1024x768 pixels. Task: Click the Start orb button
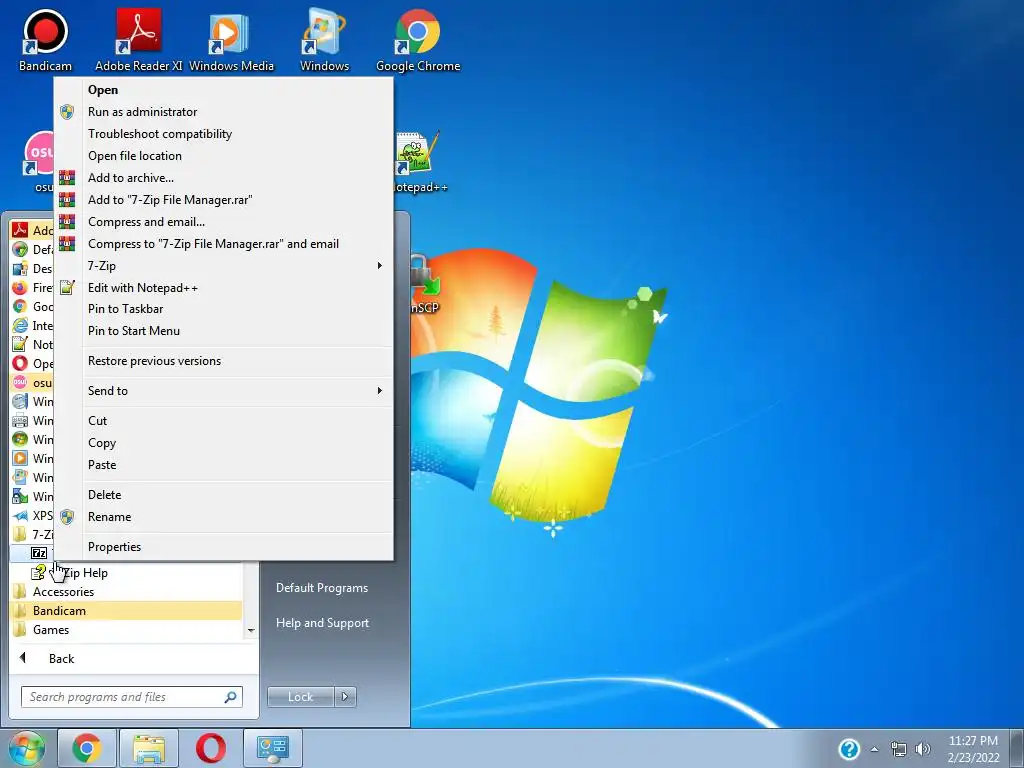(26, 748)
